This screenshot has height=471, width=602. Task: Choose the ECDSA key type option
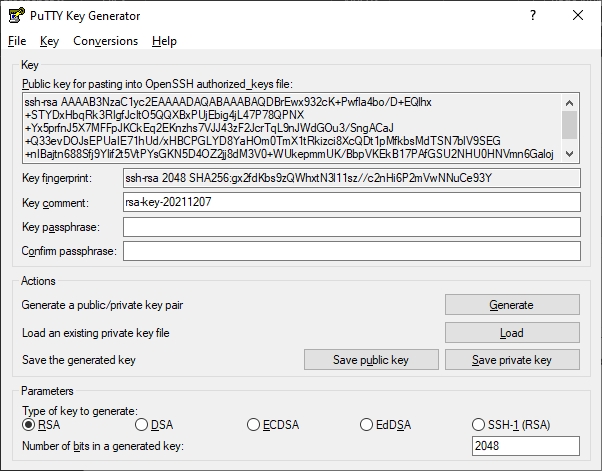click(254, 425)
